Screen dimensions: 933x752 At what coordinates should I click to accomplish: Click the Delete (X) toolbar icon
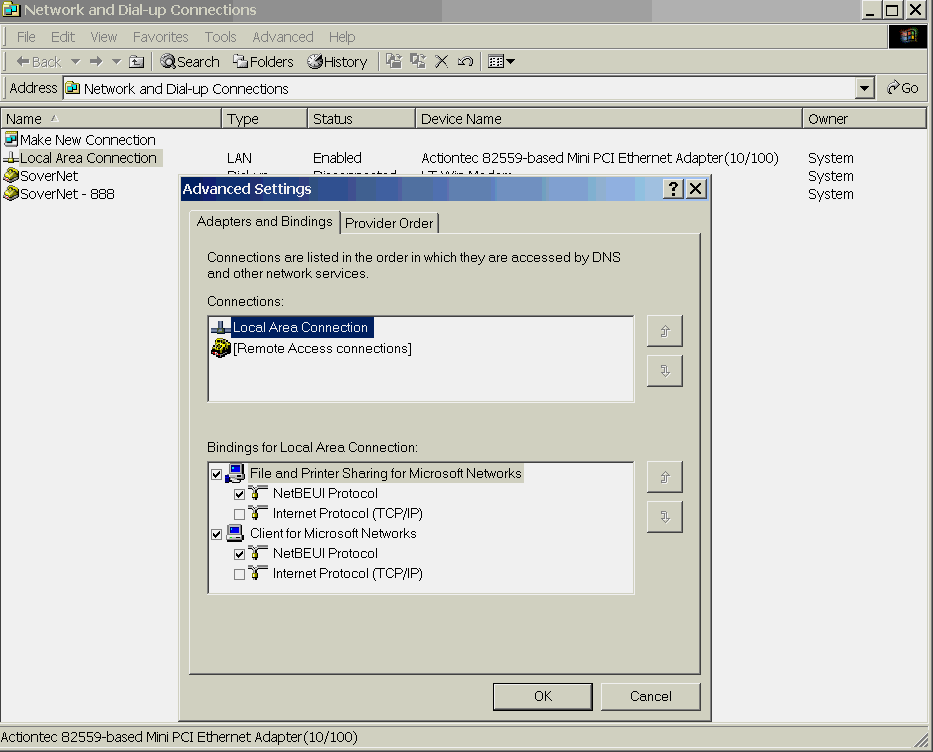pyautogui.click(x=442, y=62)
